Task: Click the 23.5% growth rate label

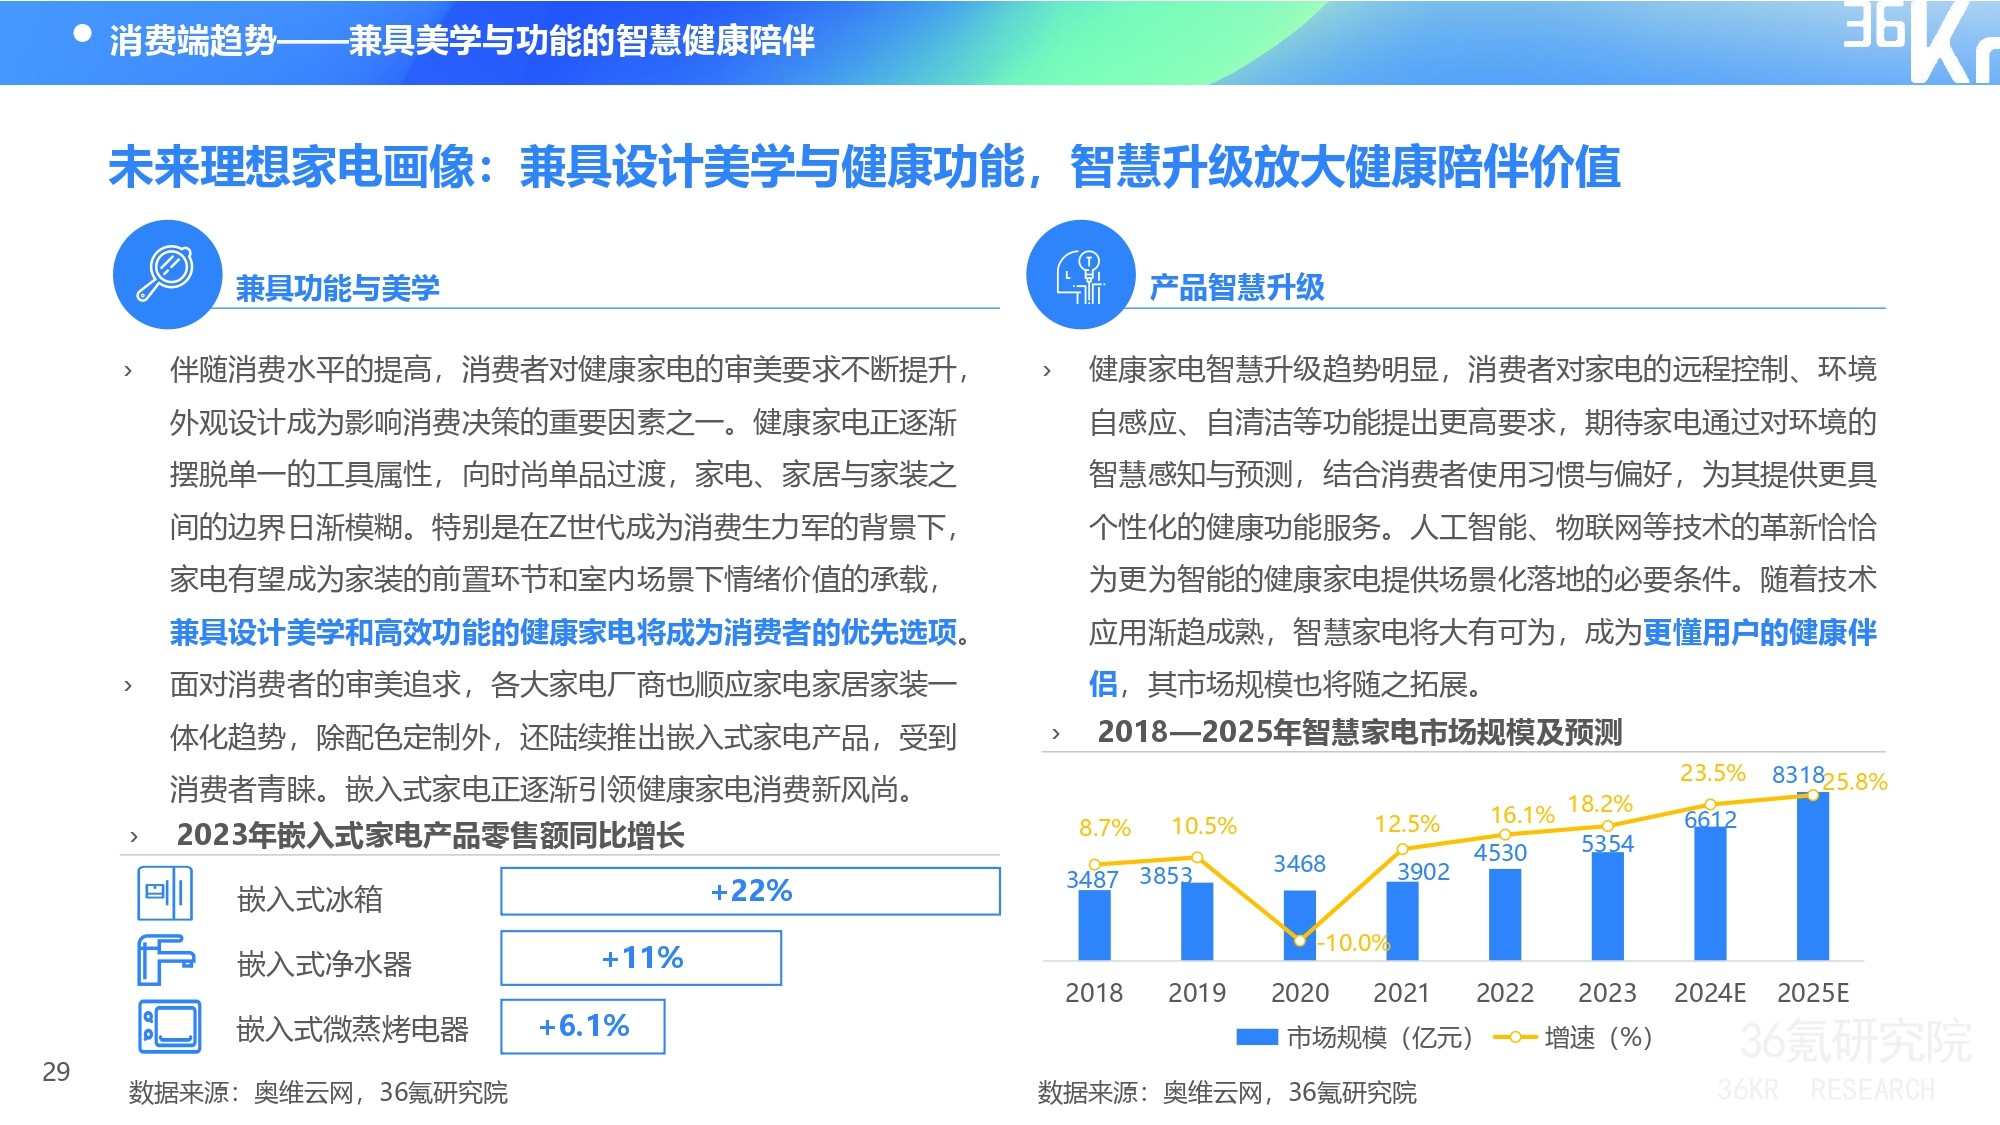Action: click(x=1712, y=773)
